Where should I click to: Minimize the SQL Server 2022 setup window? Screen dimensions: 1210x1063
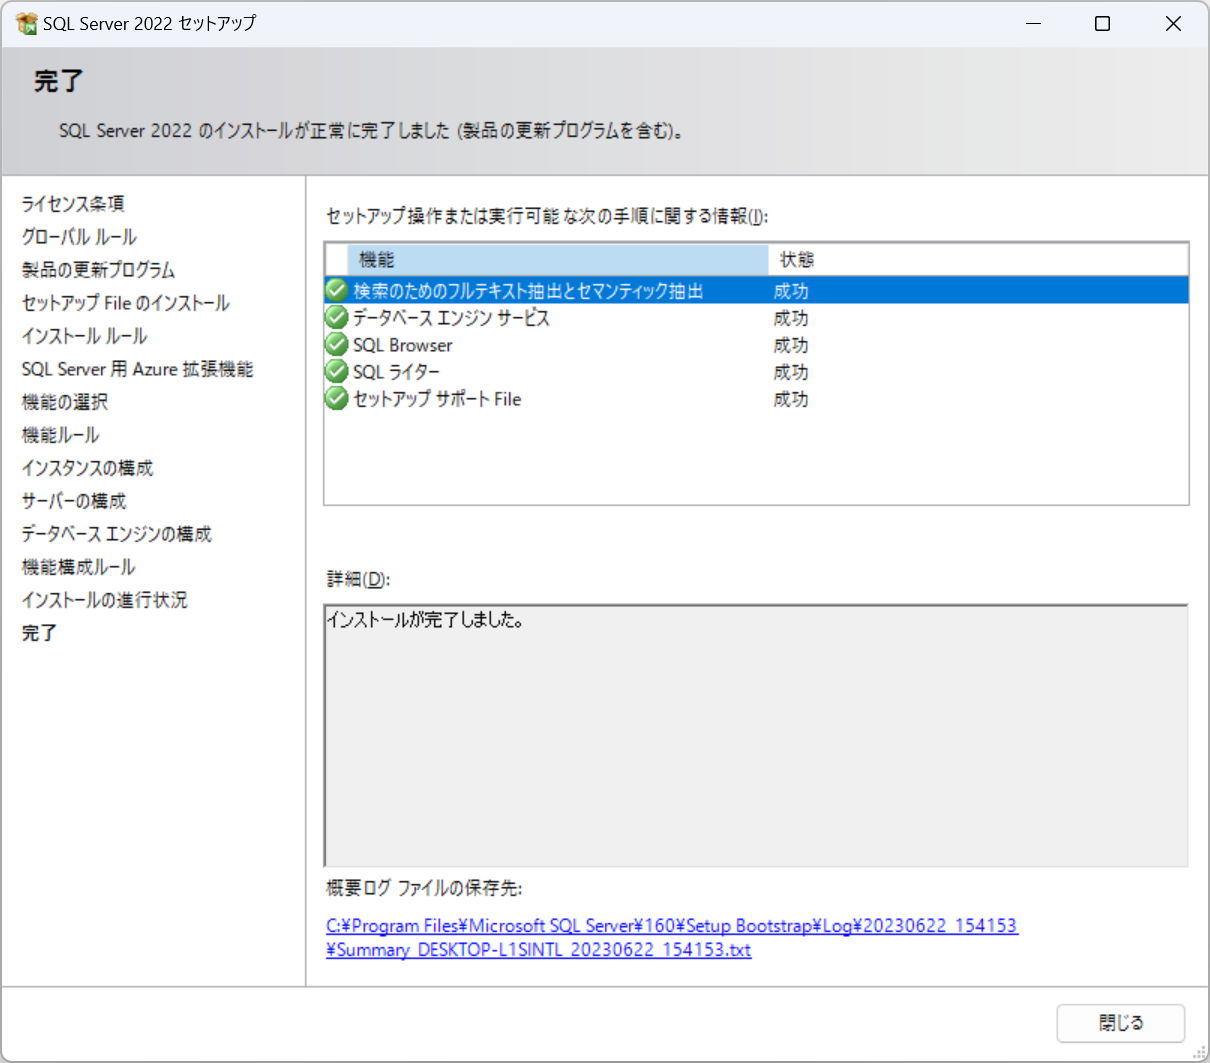point(1034,23)
